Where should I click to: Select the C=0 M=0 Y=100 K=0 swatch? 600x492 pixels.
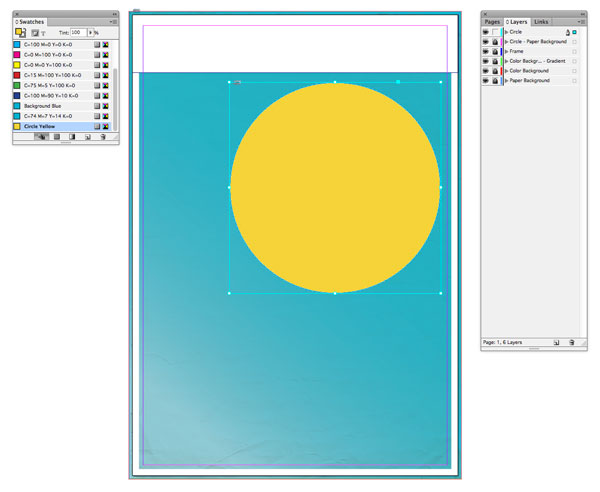62,65
